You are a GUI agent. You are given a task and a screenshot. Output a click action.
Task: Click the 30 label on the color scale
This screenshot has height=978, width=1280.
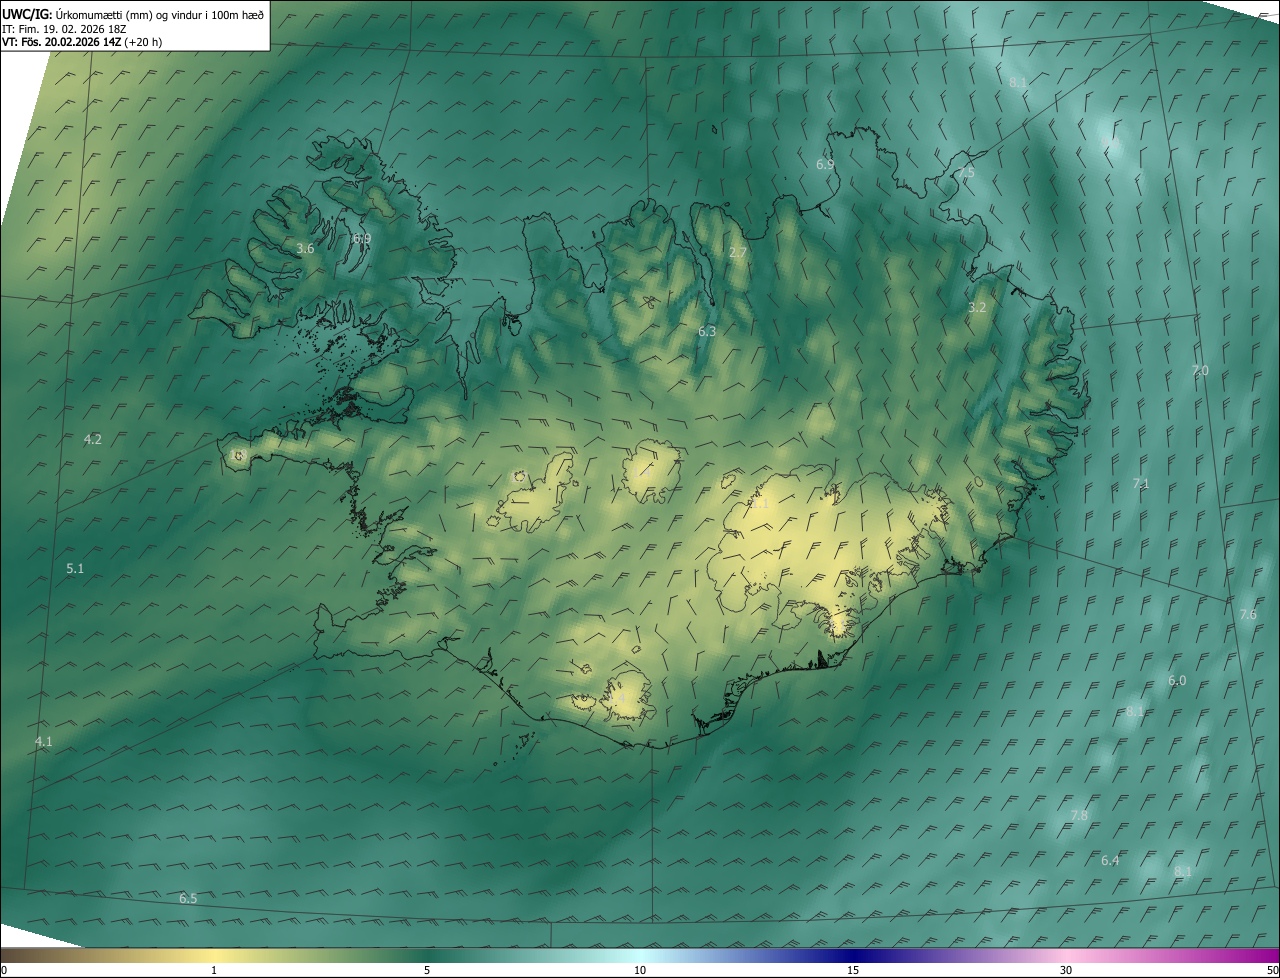1066,970
